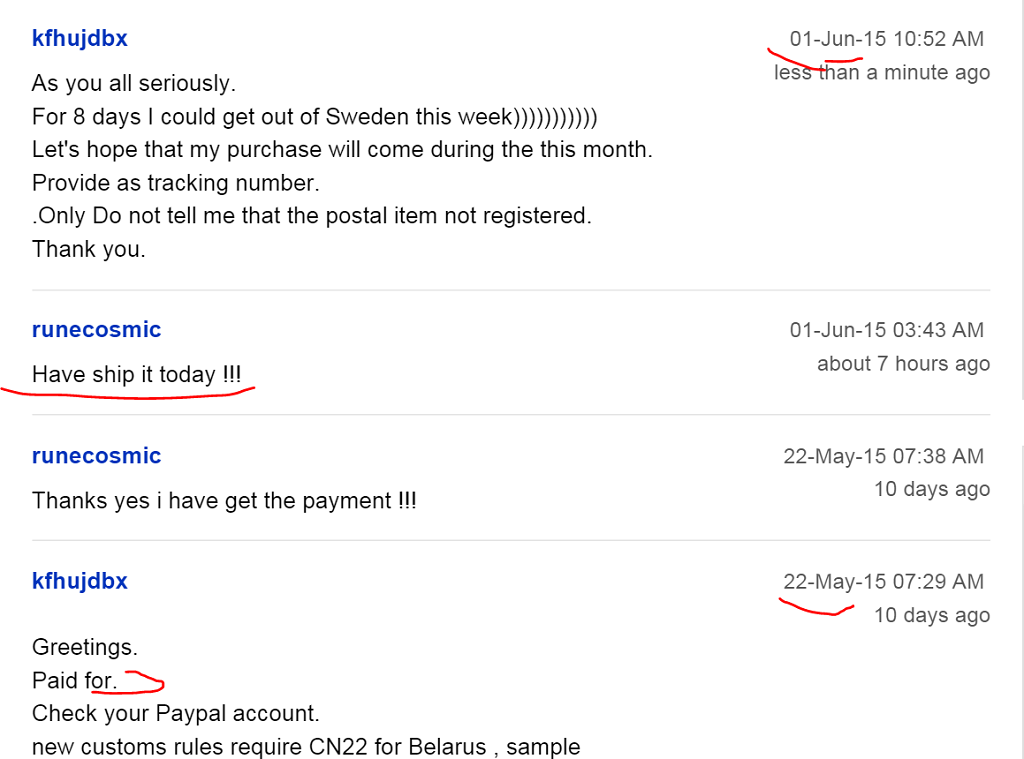Click kfhujdbx username above the "Greetings." message
The width and height of the screenshot is (1024, 759).
click(x=80, y=581)
